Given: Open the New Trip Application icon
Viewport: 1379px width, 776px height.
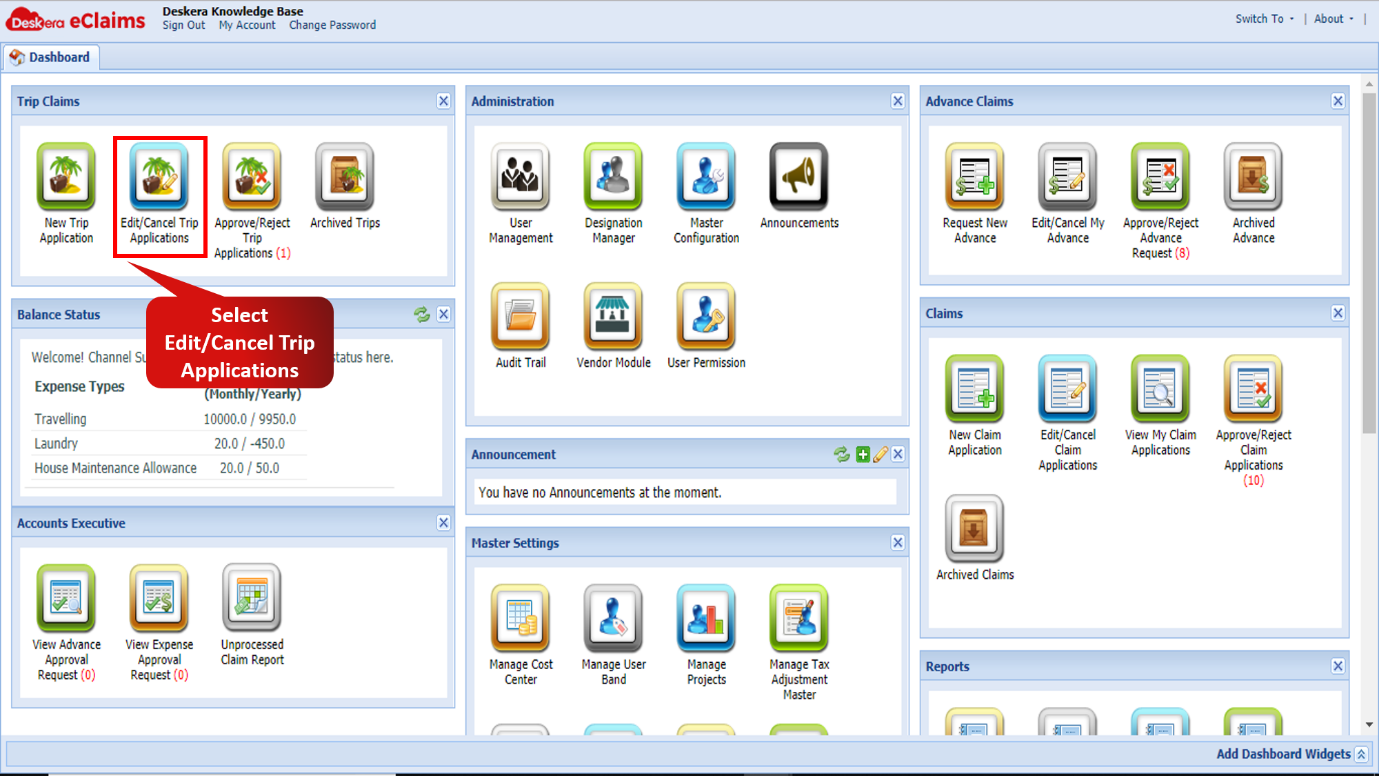Looking at the screenshot, I should [x=66, y=177].
